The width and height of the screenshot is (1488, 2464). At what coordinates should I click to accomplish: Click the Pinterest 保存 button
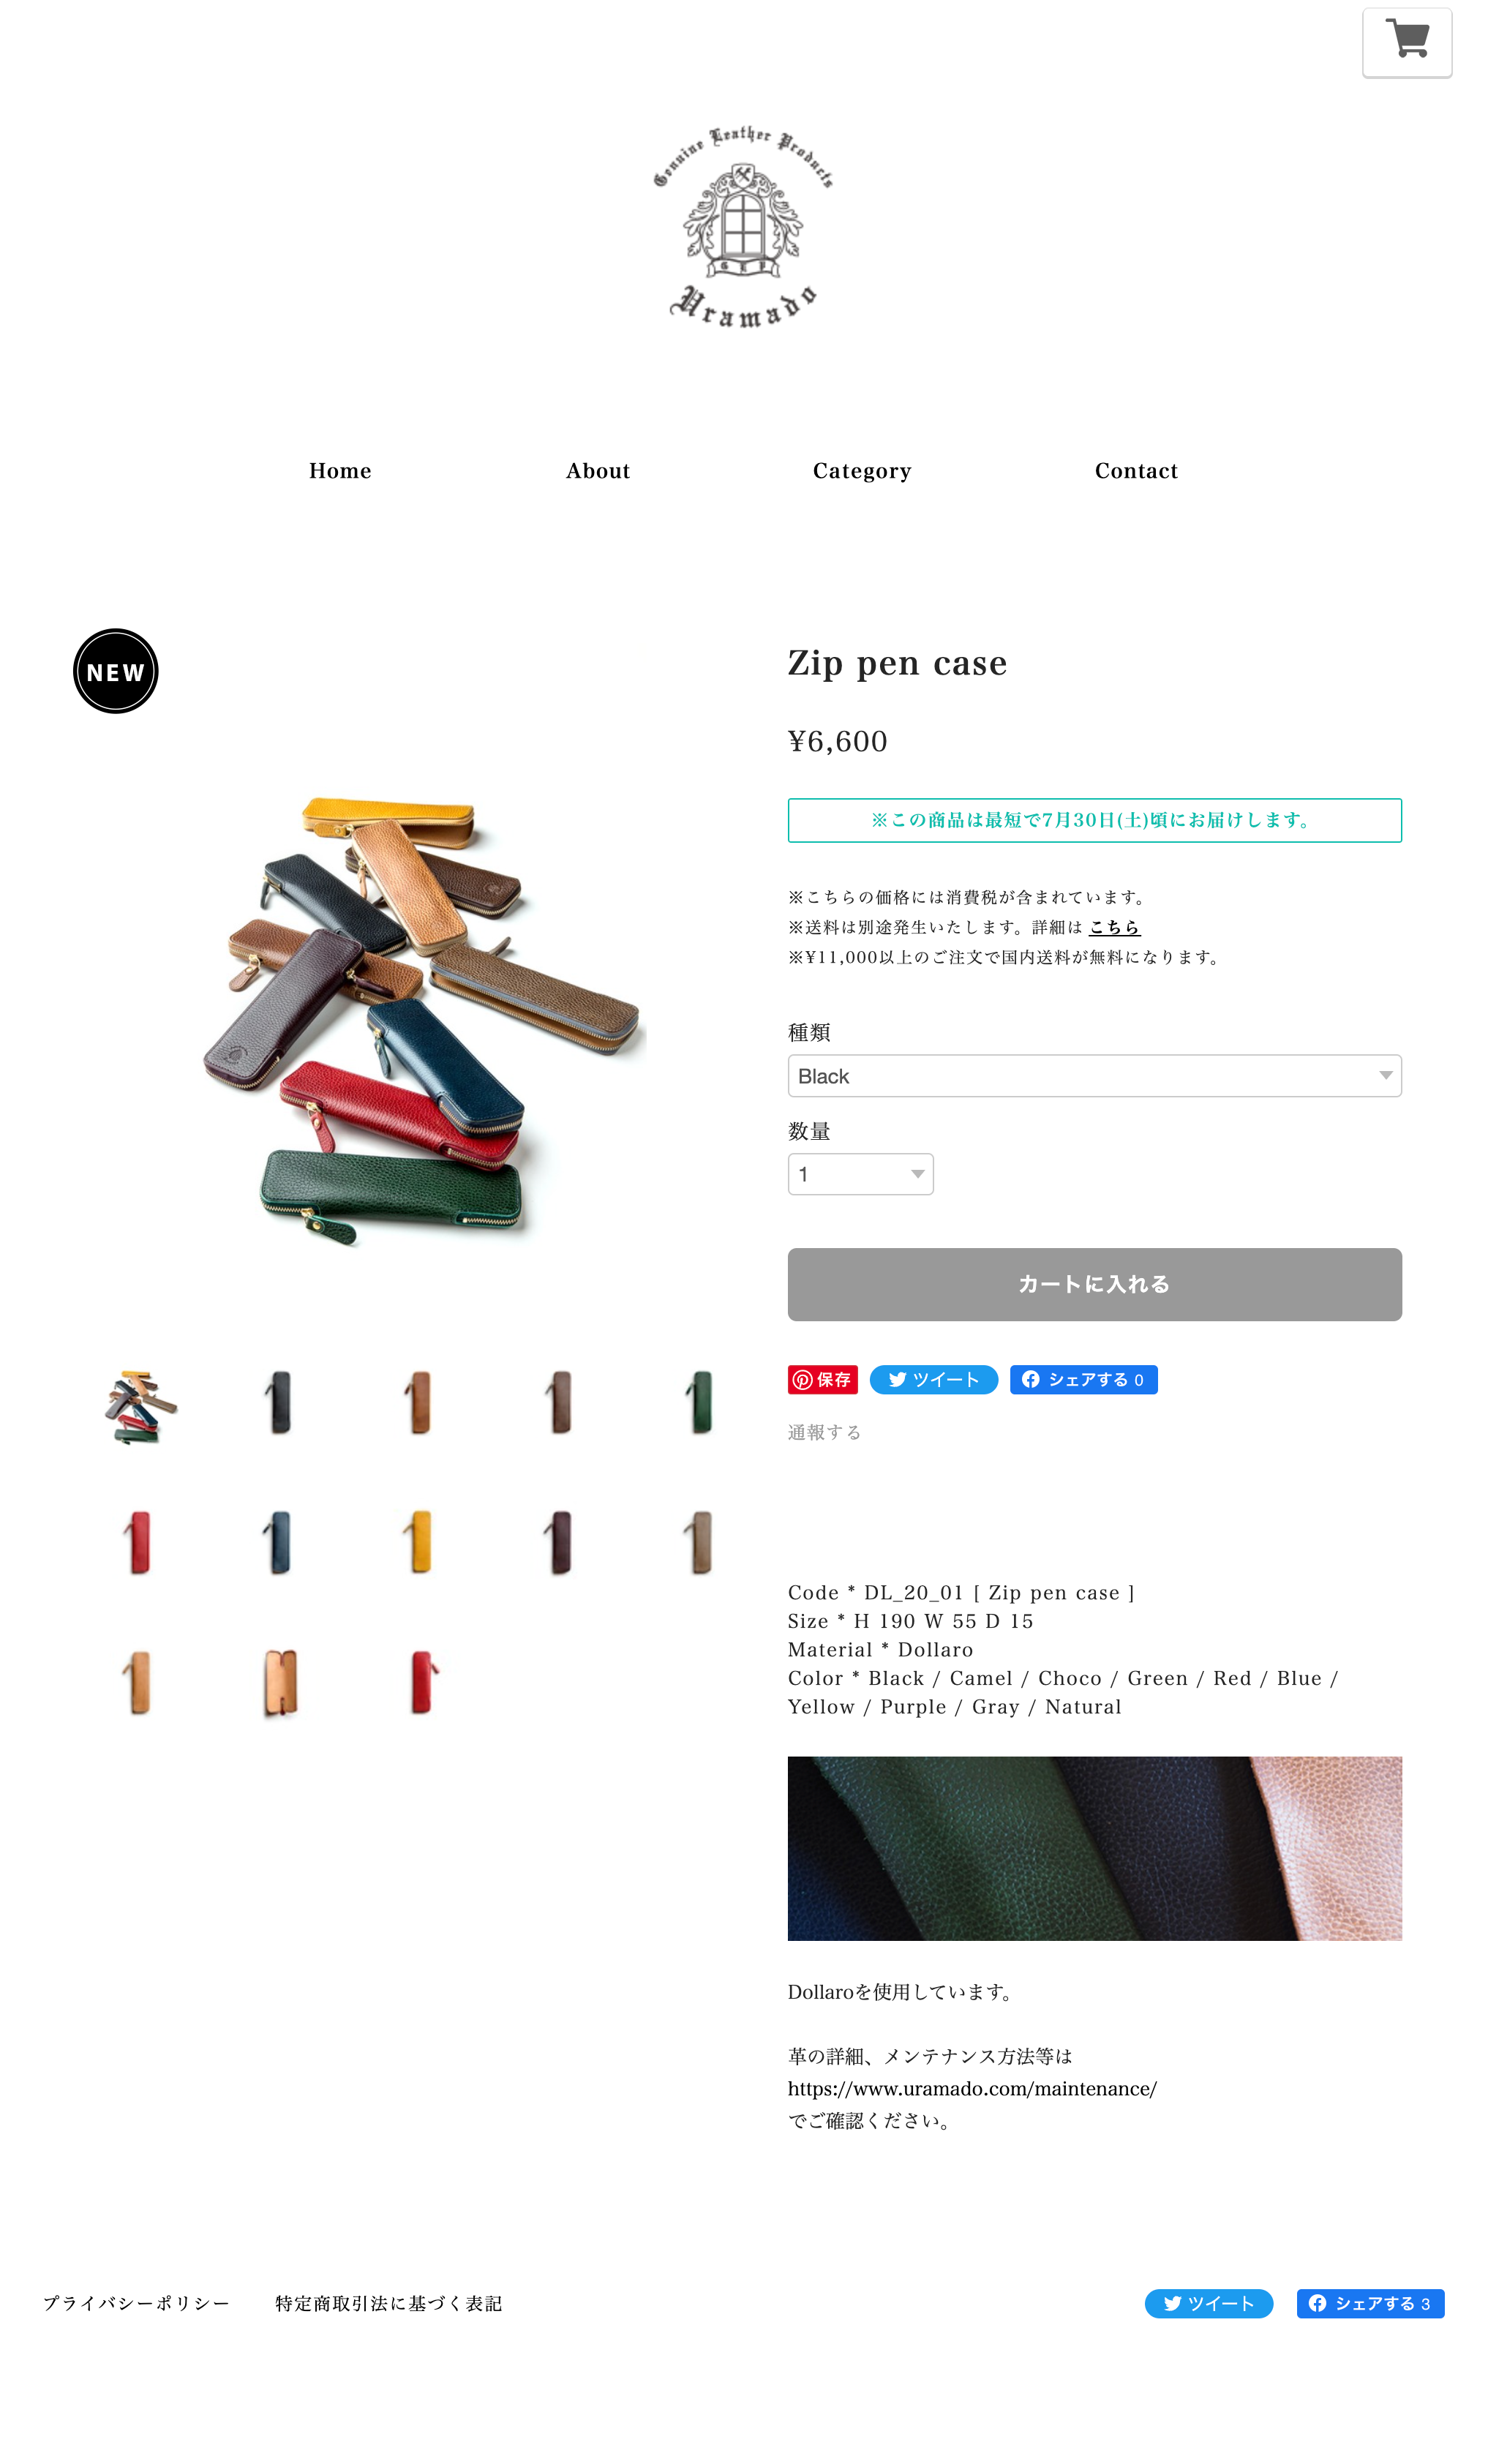tap(823, 1380)
